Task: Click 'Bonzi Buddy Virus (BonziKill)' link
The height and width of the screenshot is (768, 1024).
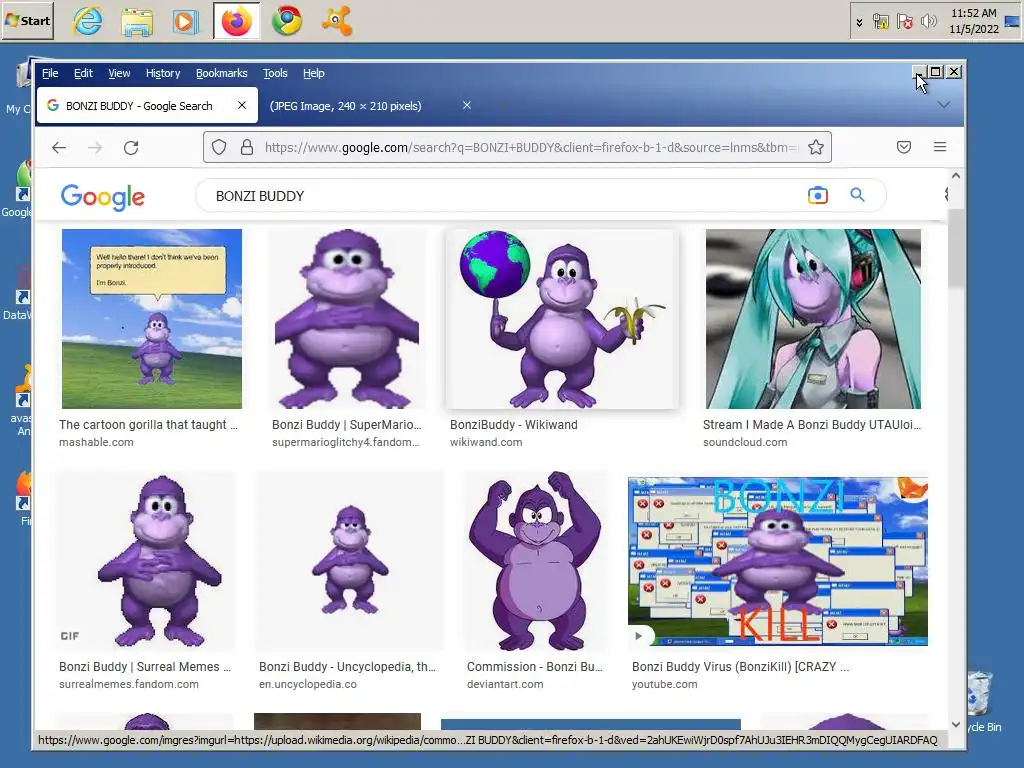Action: (741, 667)
